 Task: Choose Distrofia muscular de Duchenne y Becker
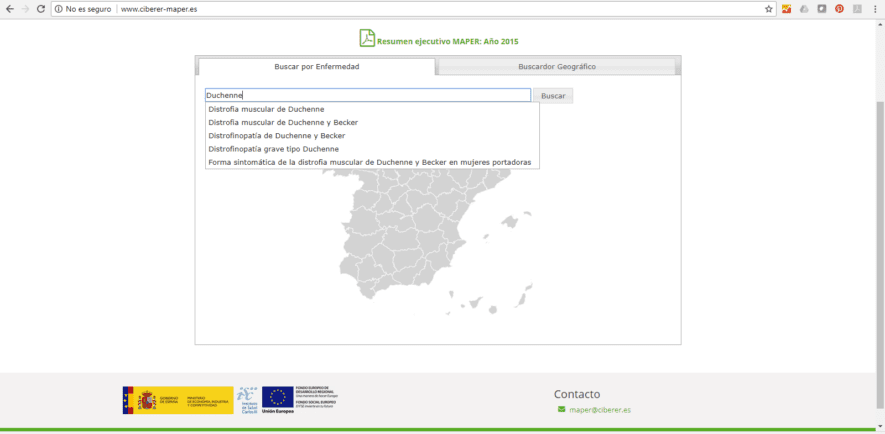pyautogui.click(x=283, y=122)
